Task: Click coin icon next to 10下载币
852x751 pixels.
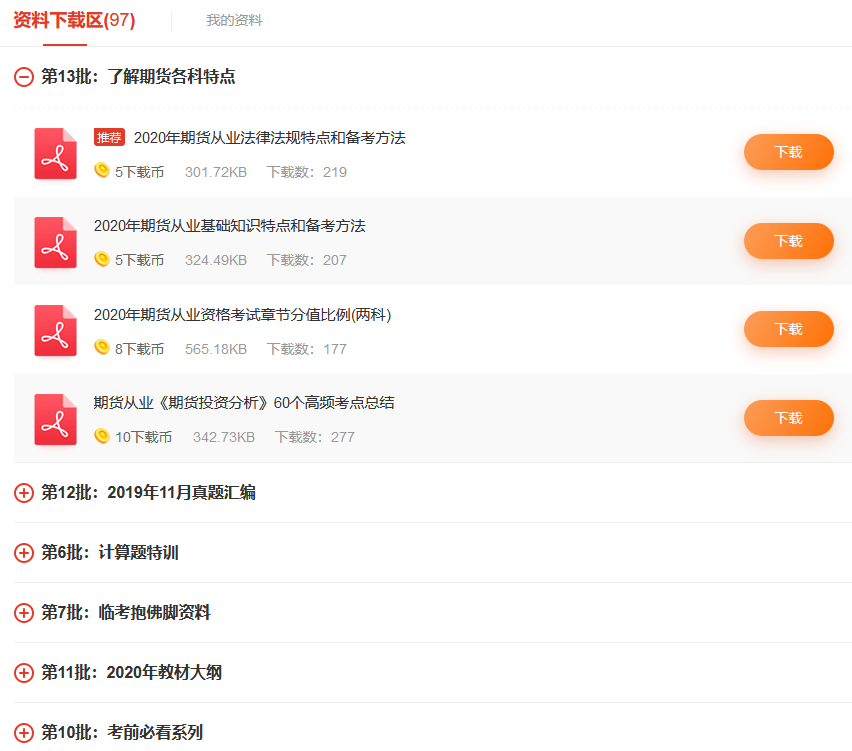Action: click(x=101, y=436)
